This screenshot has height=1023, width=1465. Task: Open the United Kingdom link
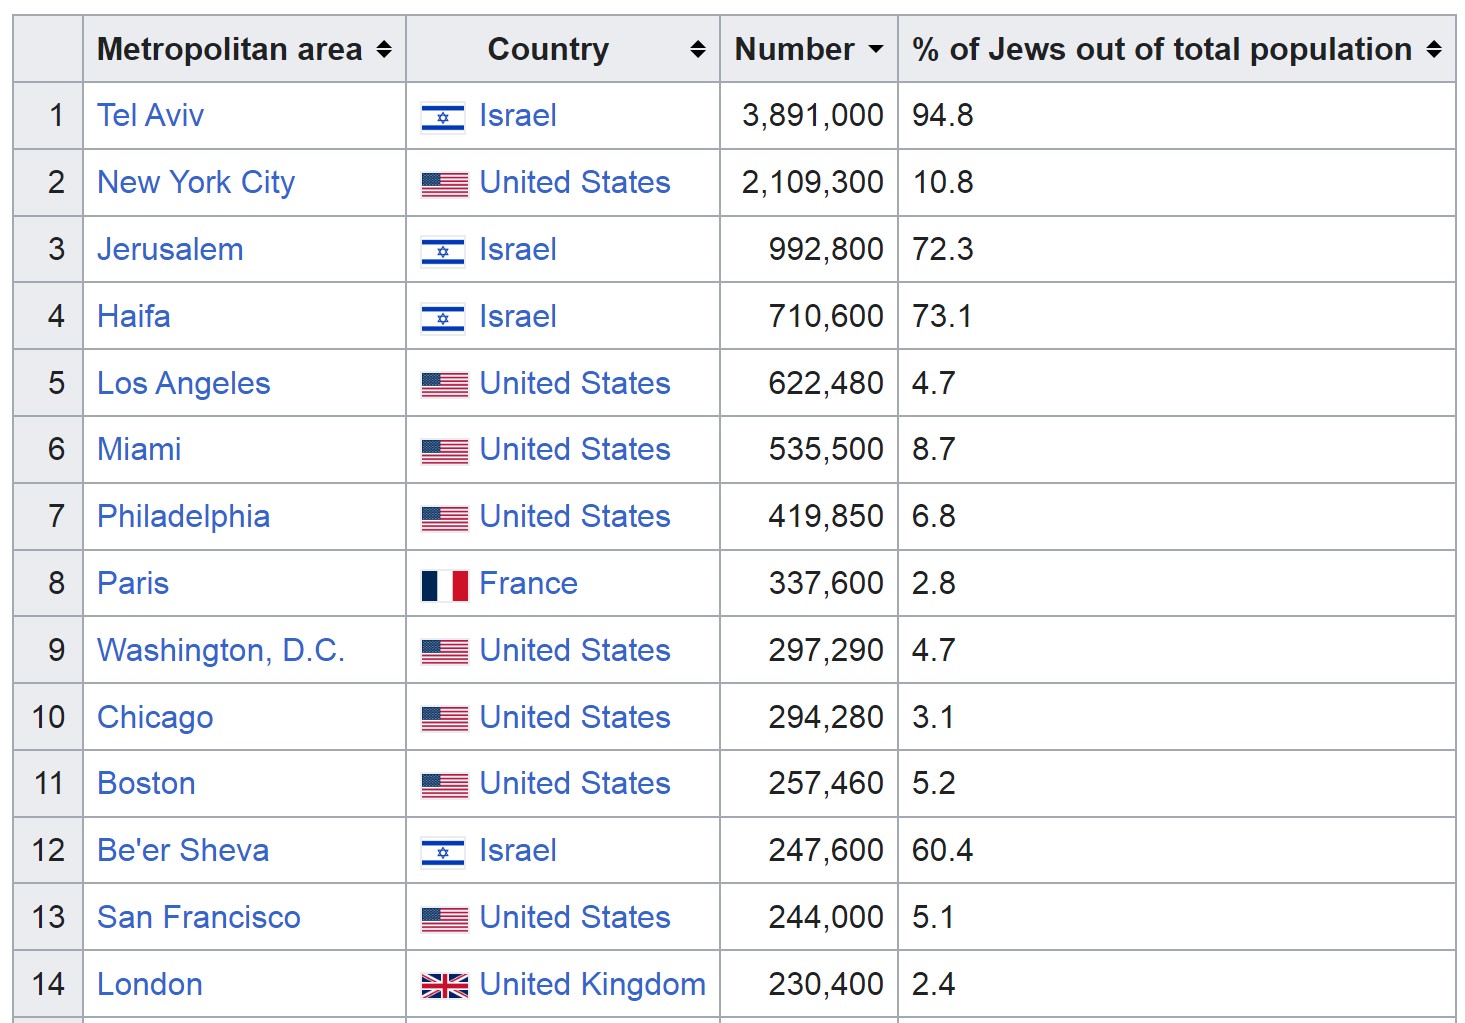[593, 984]
